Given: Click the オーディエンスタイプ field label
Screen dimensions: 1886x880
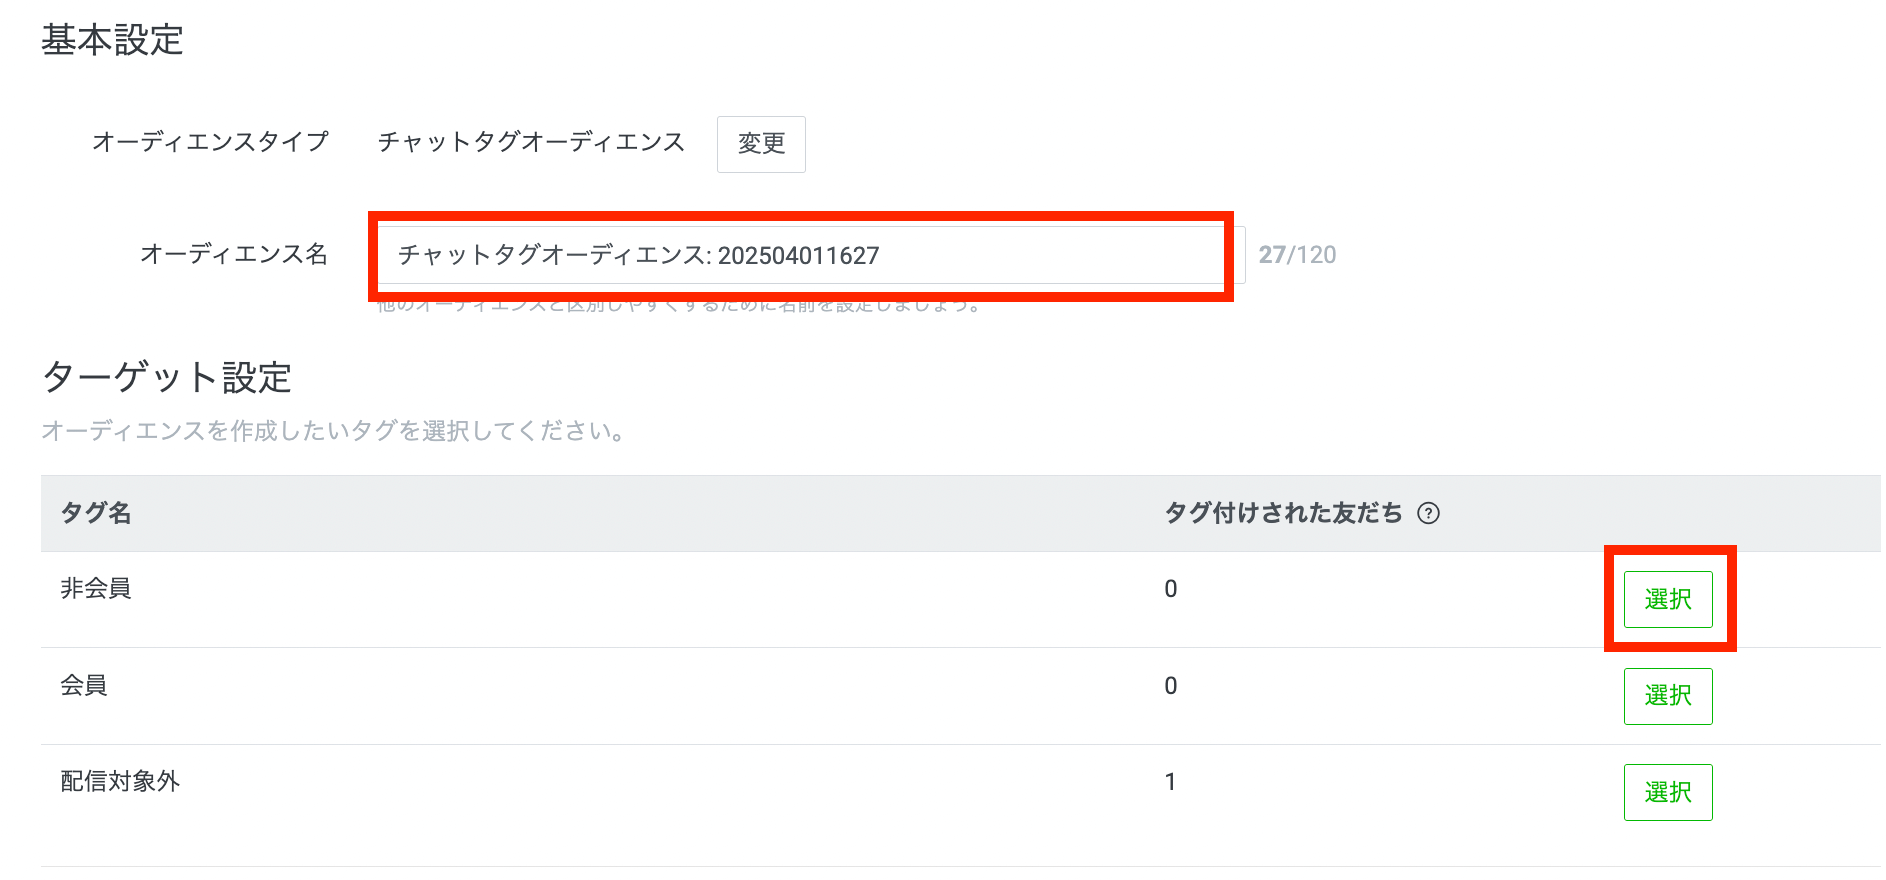Looking at the screenshot, I should pyautogui.click(x=210, y=142).
